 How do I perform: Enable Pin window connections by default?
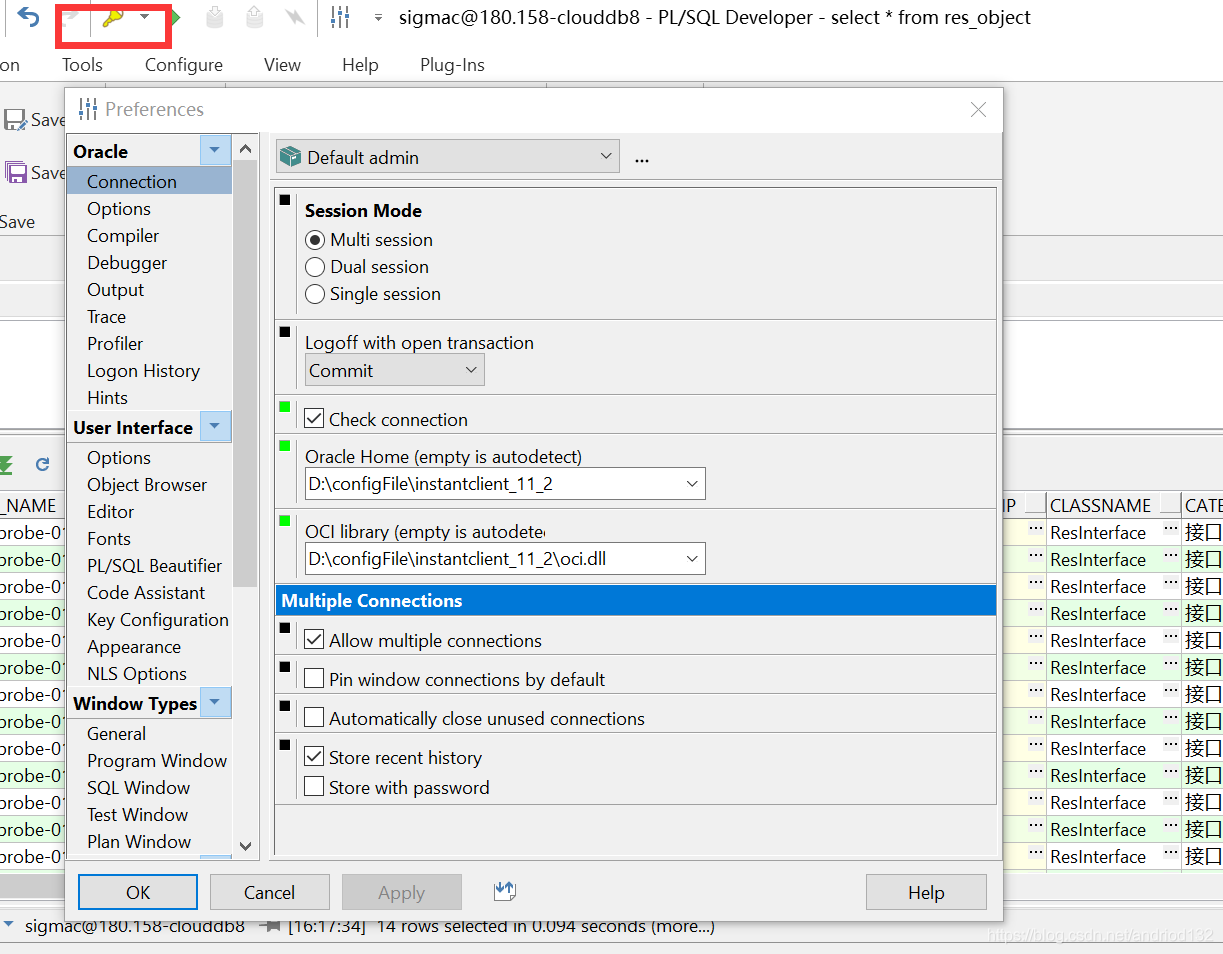click(x=314, y=679)
